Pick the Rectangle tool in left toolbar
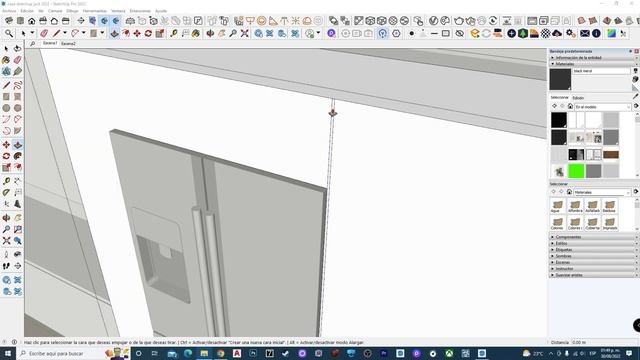 point(6,97)
